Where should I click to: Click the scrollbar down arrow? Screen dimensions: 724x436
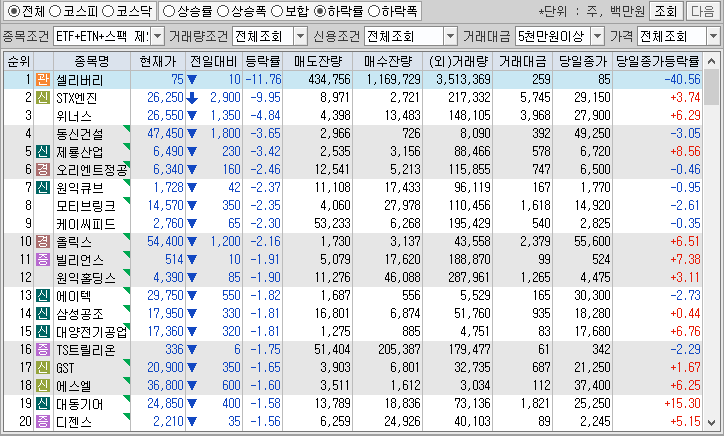[x=712, y=422]
